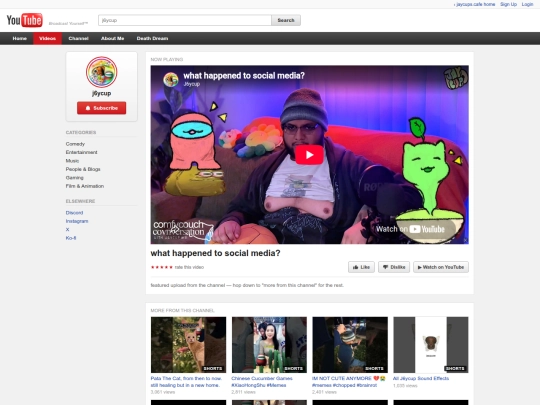Select the People & Blogs category
Viewport: 540px width, 405px height.
(83, 169)
